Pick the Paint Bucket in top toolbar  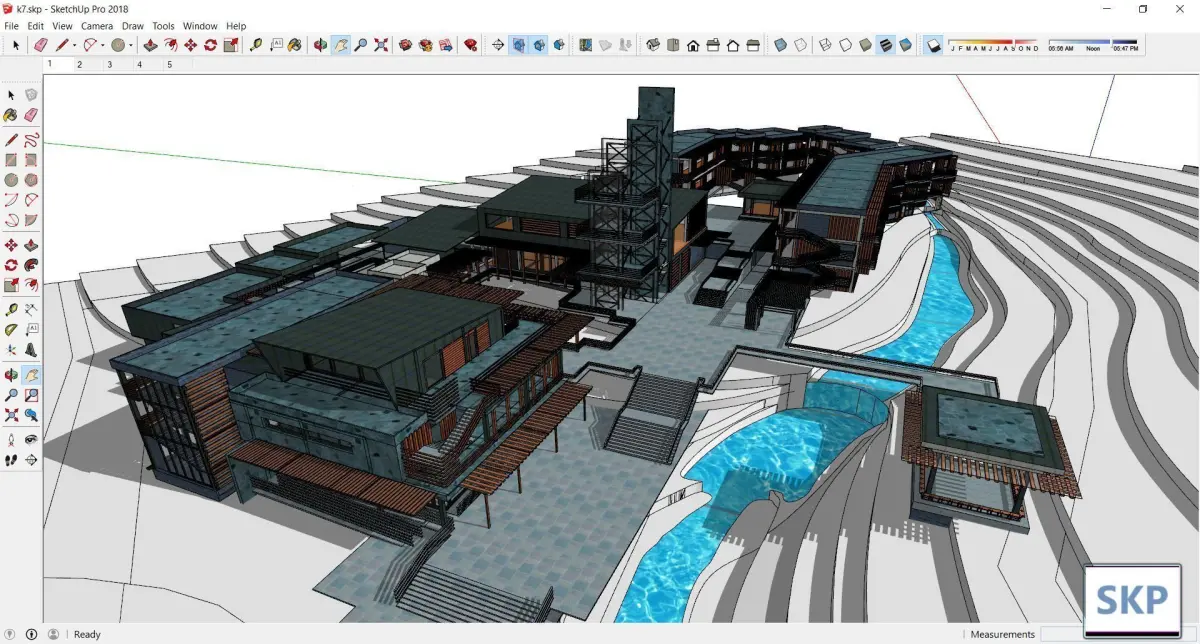coord(295,45)
